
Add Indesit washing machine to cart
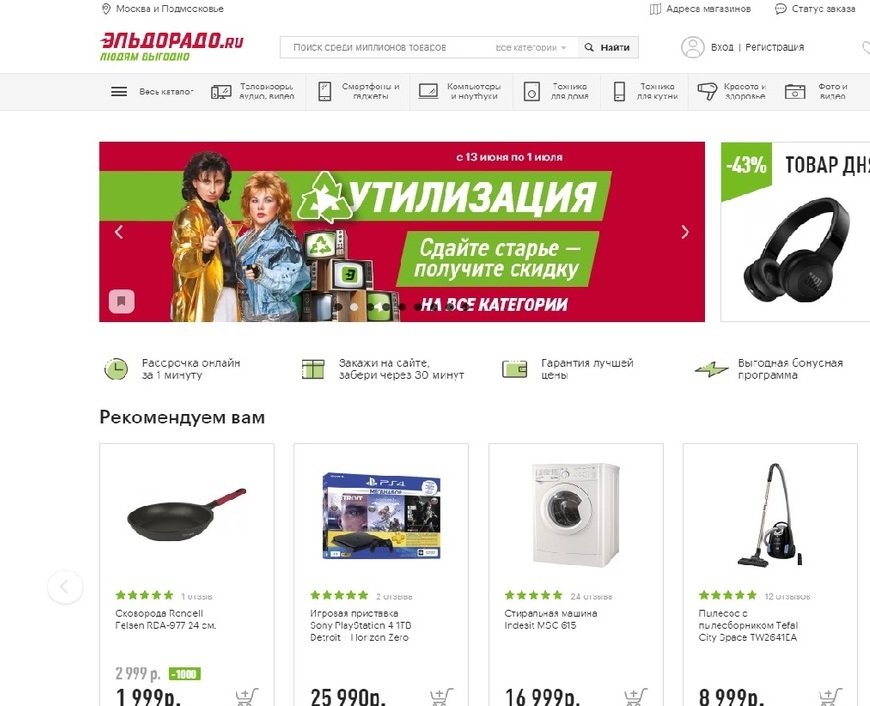[x=636, y=697]
